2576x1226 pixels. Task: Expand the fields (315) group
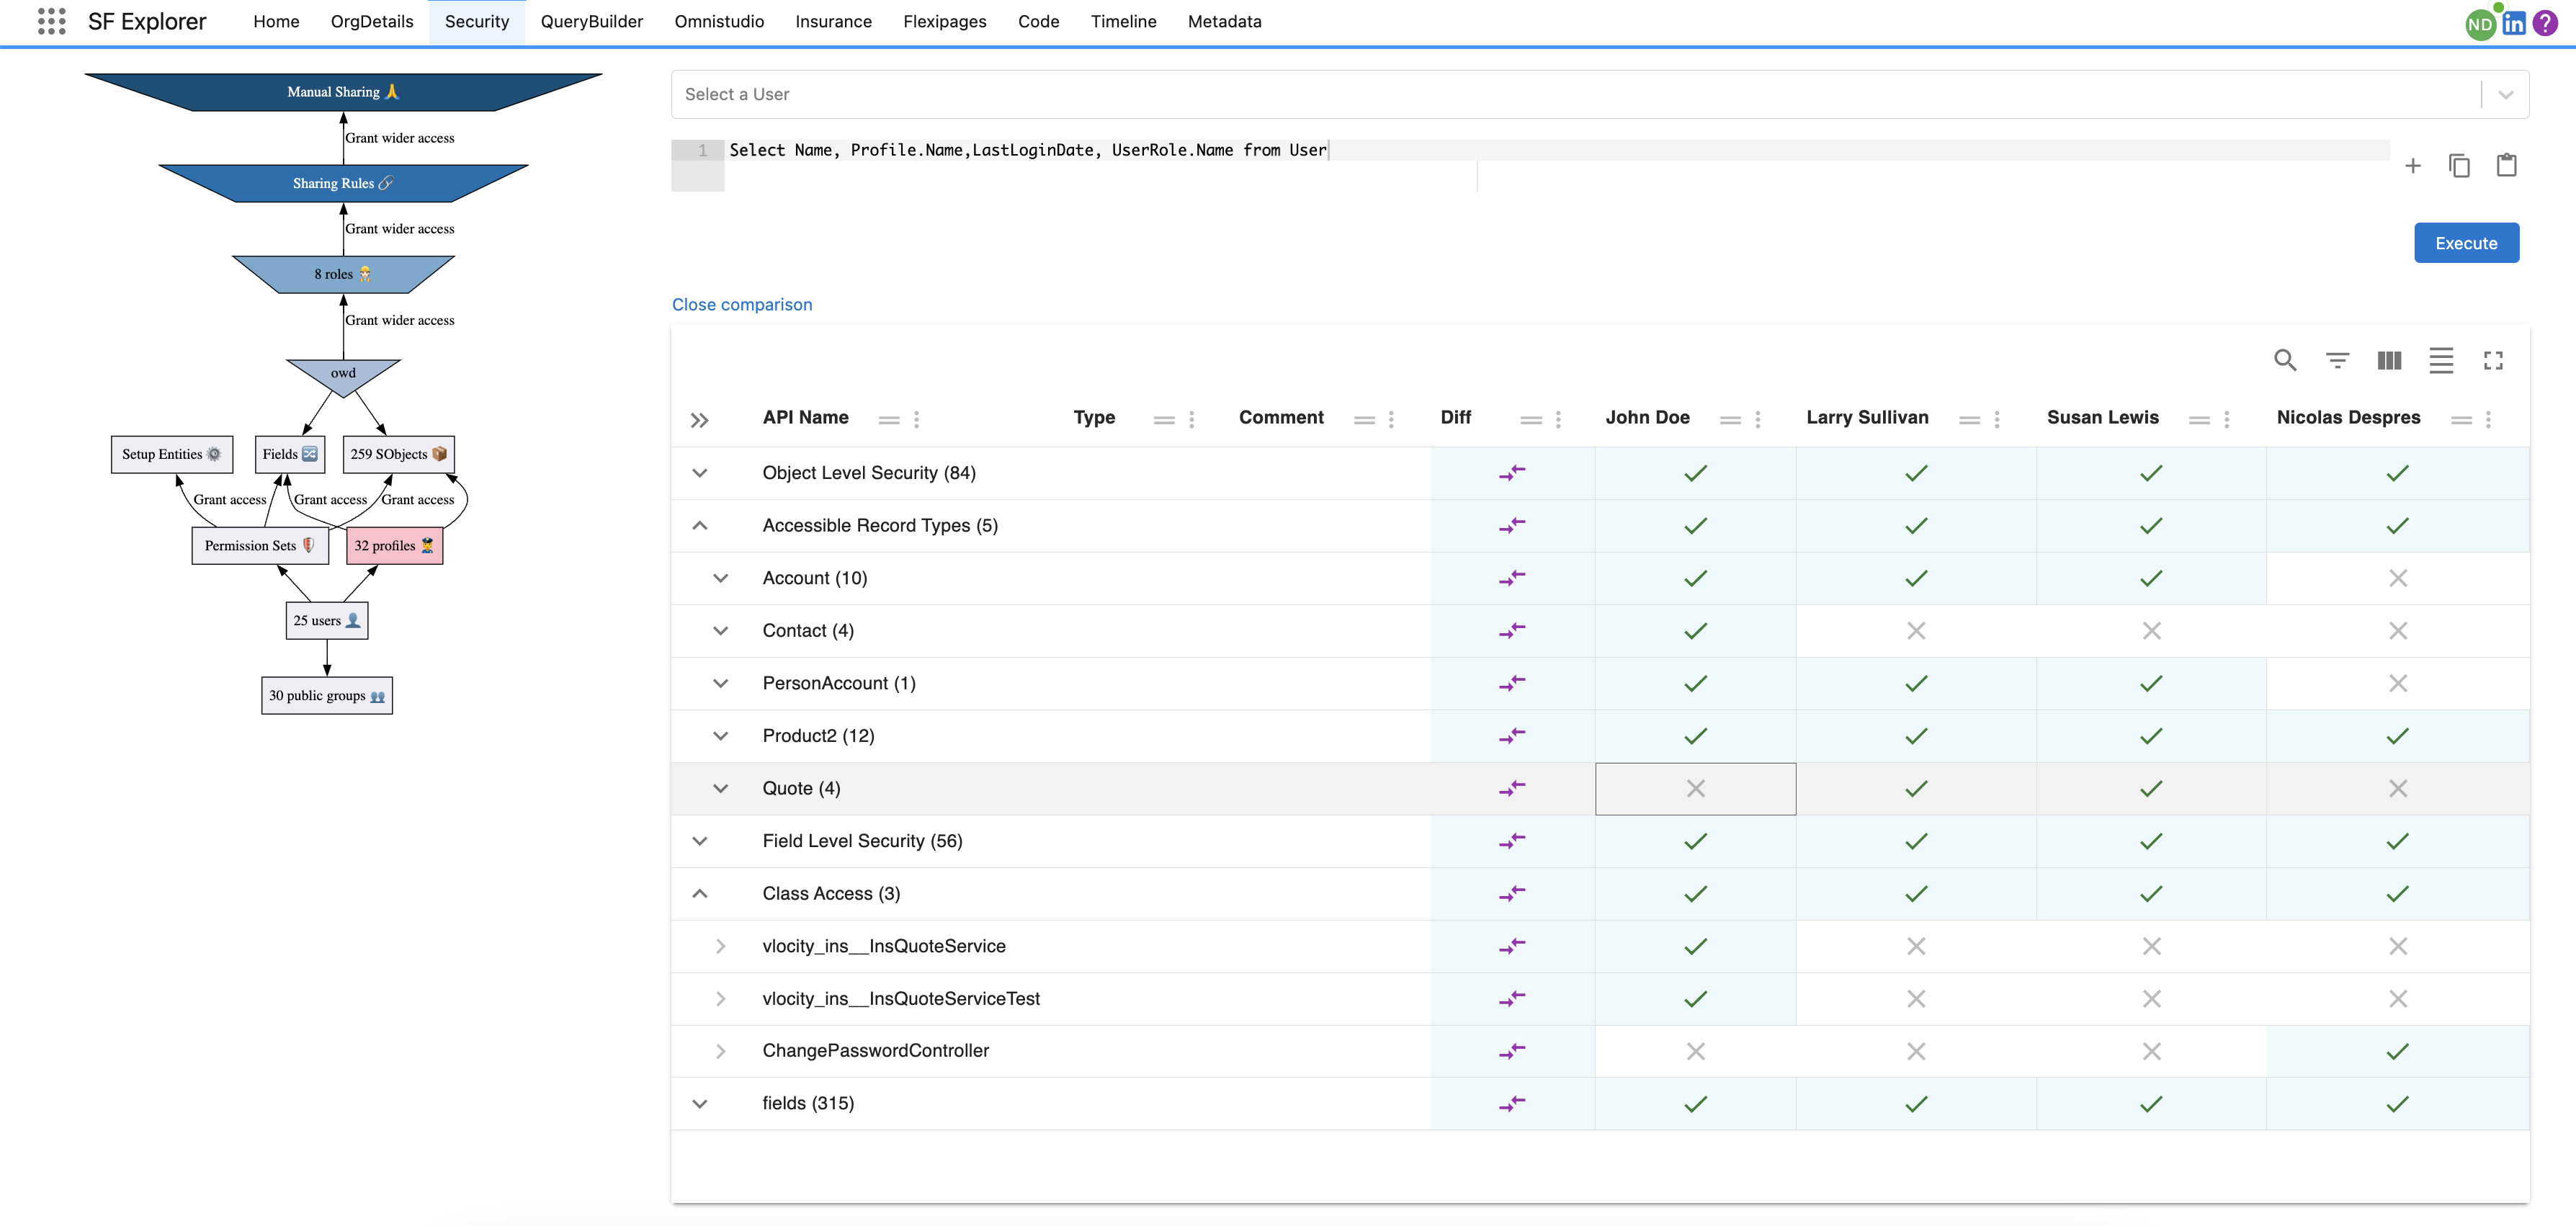[x=700, y=1104]
